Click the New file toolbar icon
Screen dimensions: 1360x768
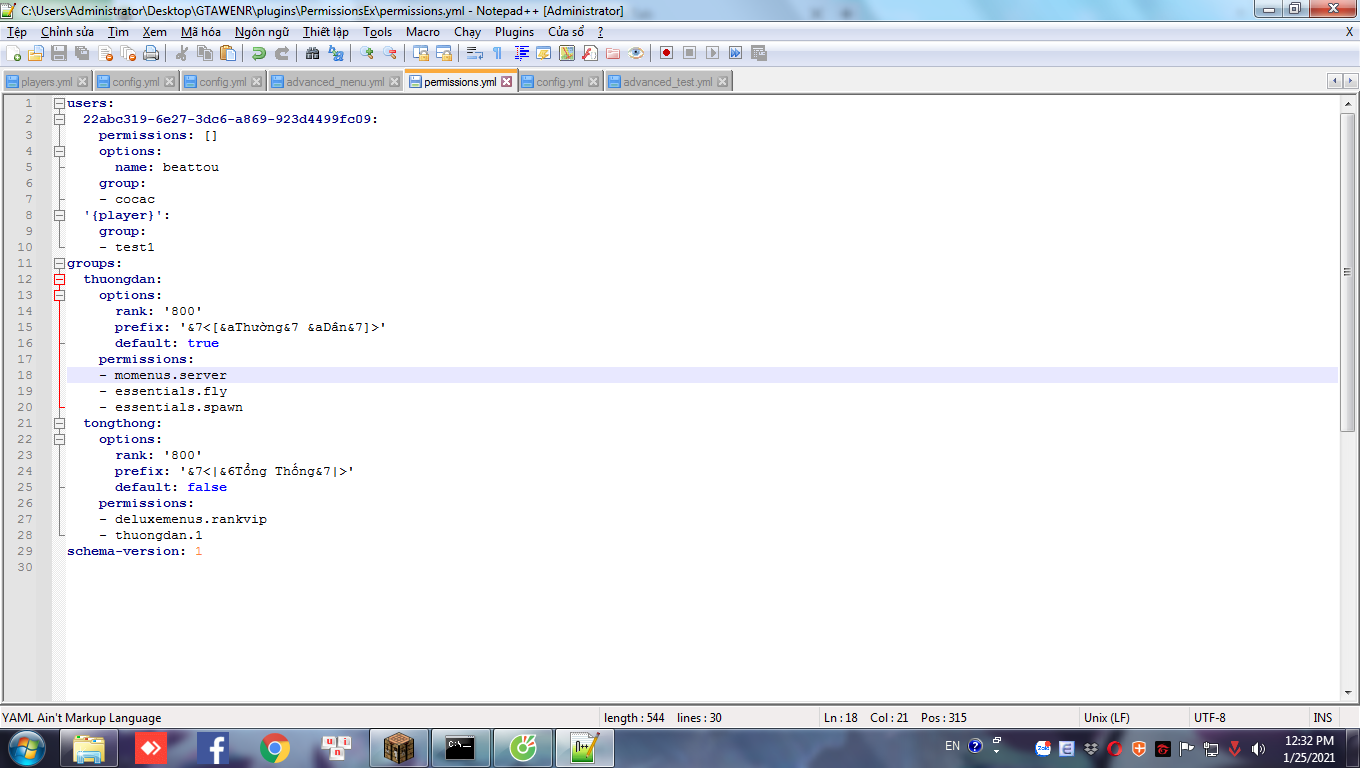(x=14, y=53)
